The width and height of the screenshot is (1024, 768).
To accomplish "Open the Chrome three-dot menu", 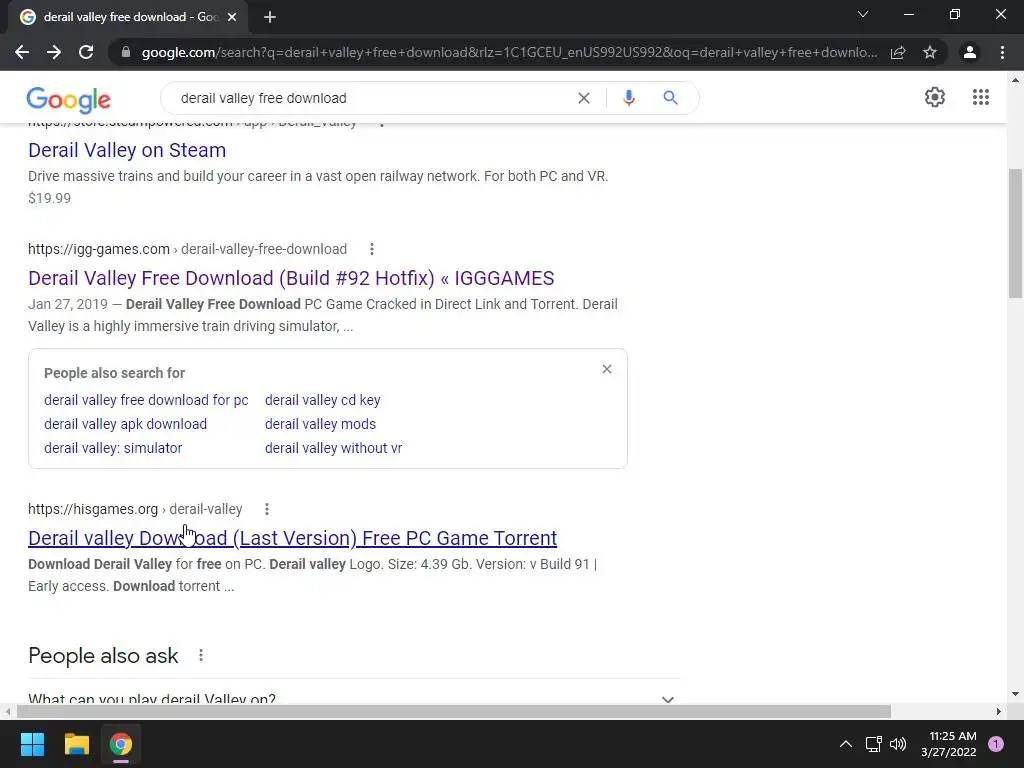I will (1002, 52).
